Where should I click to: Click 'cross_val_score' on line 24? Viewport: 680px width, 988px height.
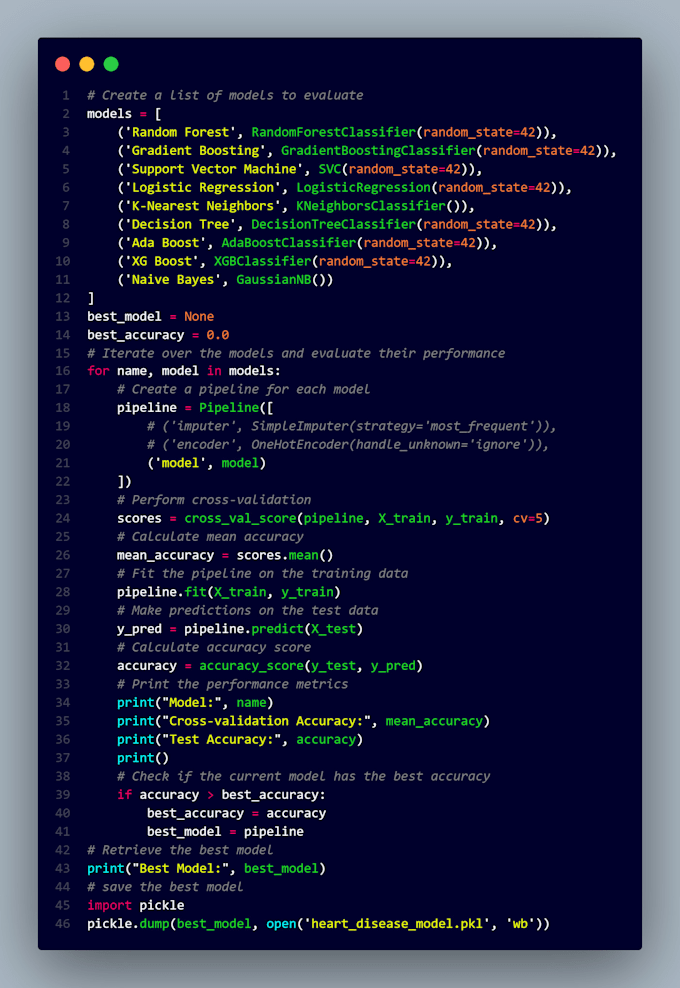(x=240, y=519)
